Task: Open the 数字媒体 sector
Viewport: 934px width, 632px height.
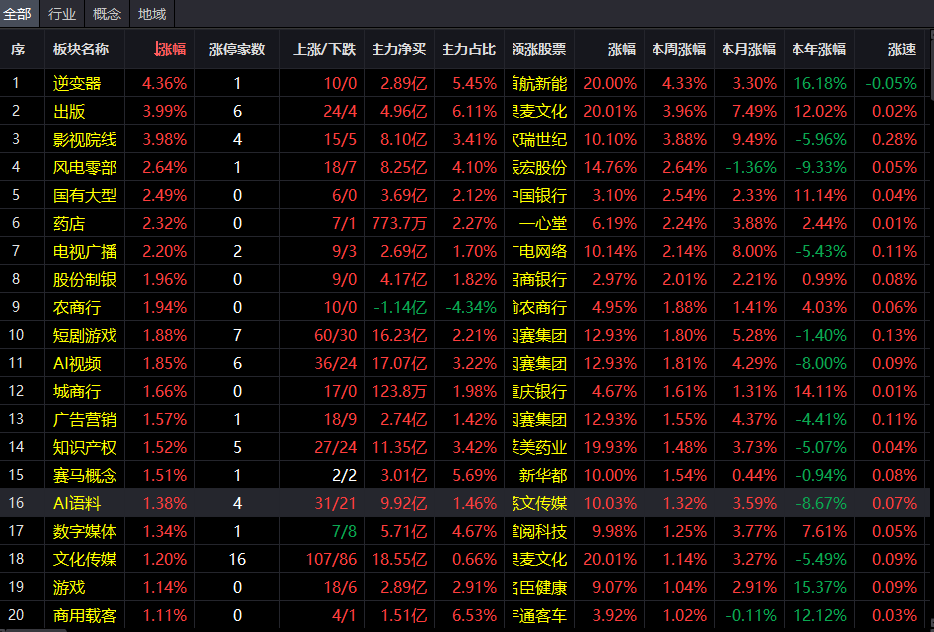Action: pyautogui.click(x=85, y=531)
